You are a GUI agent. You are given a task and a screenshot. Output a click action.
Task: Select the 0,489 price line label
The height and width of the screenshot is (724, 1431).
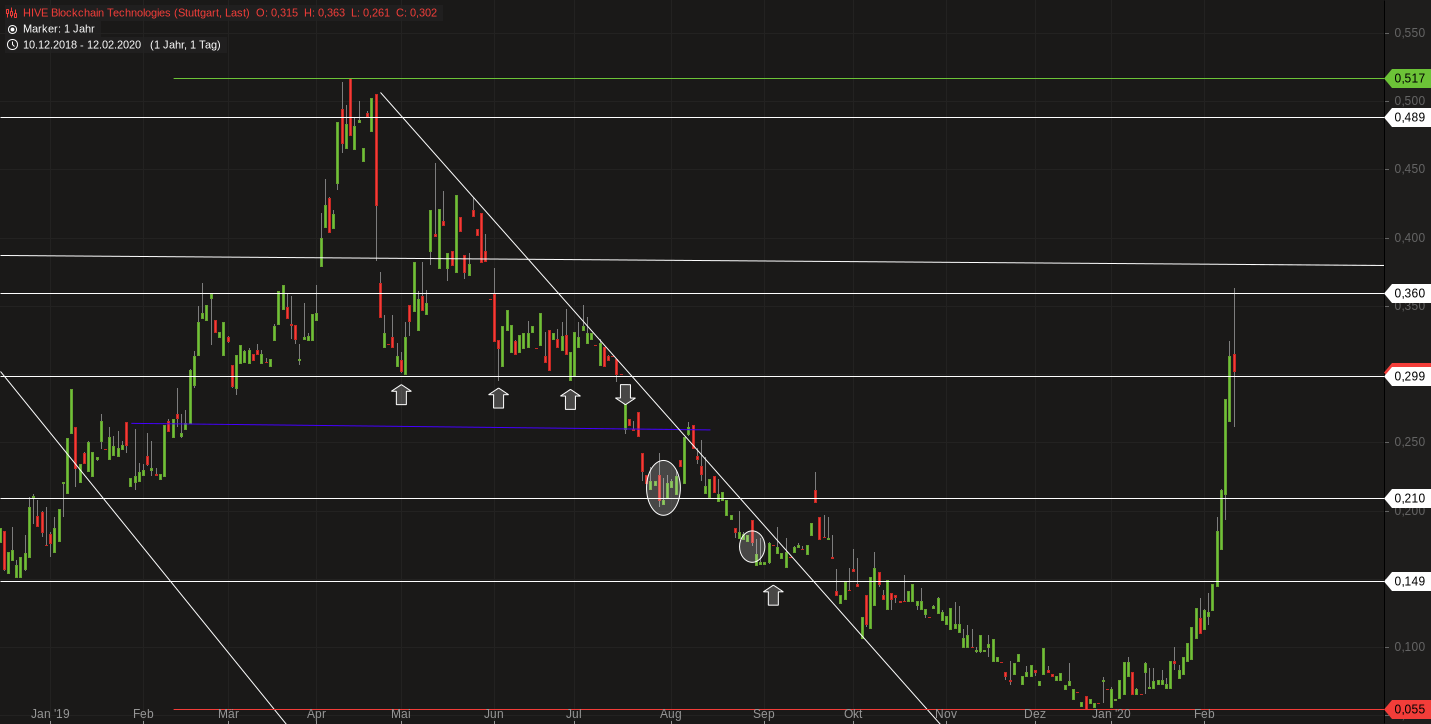(1408, 117)
